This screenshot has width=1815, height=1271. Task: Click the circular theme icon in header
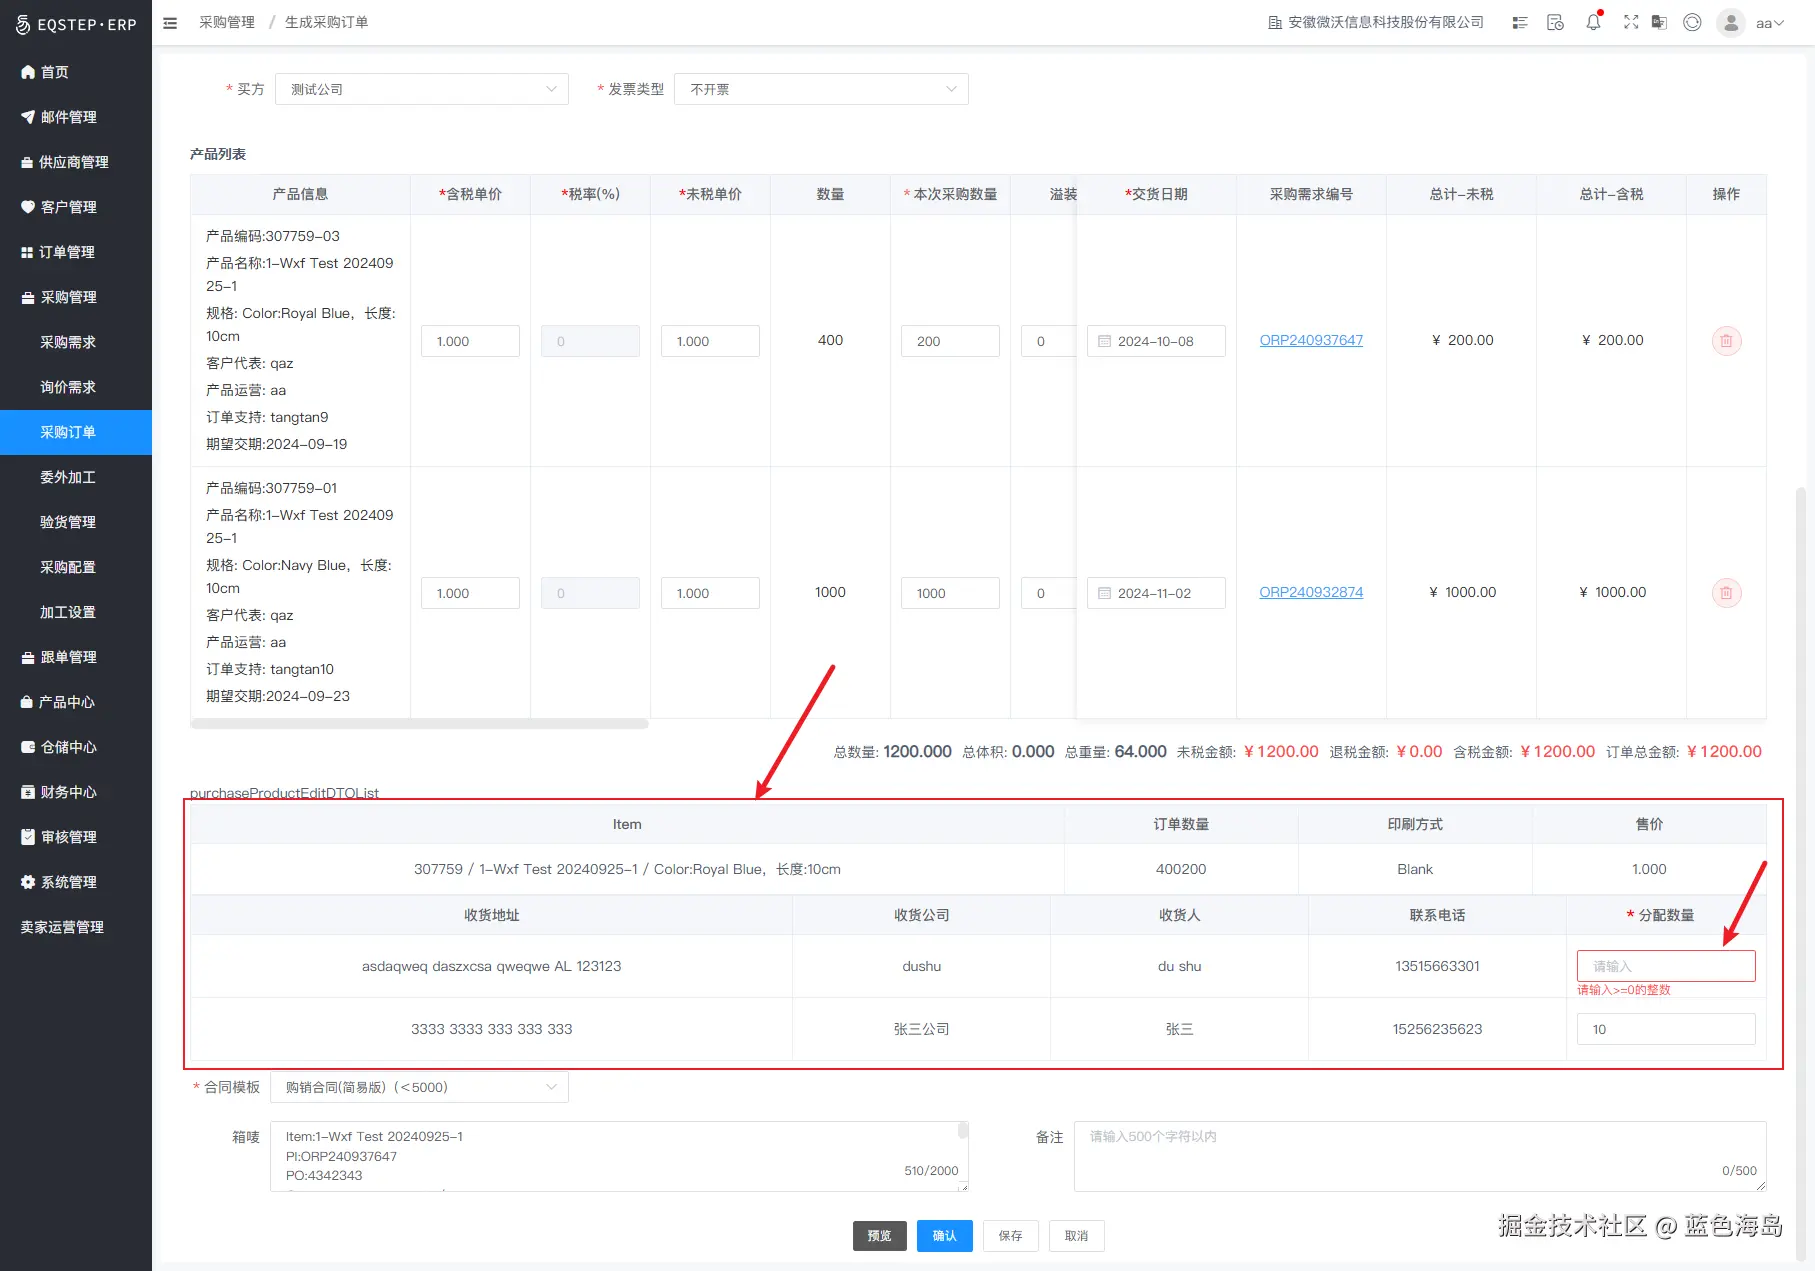(x=1692, y=22)
